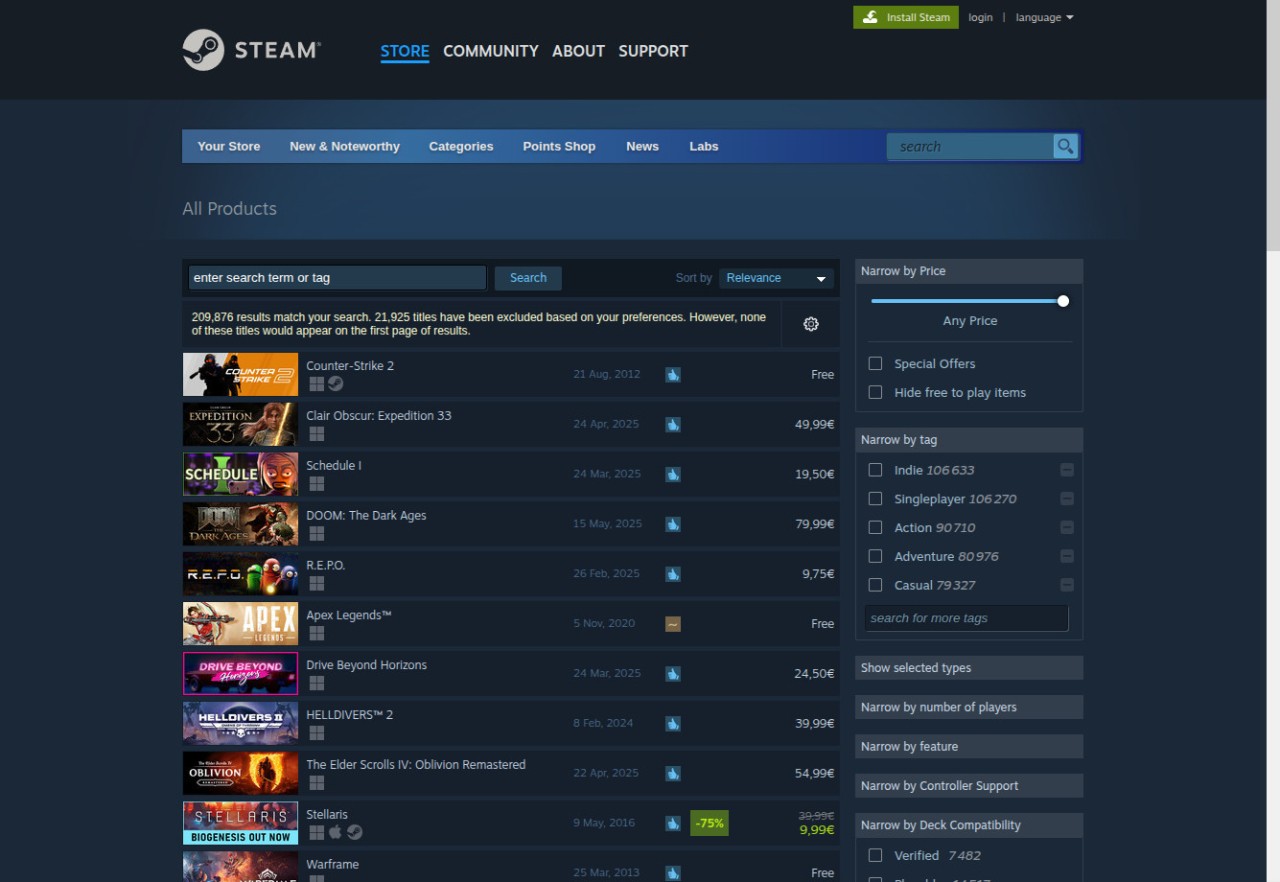This screenshot has height=882, width=1280.
Task: Check Hide free to play items
Action: pos(875,393)
